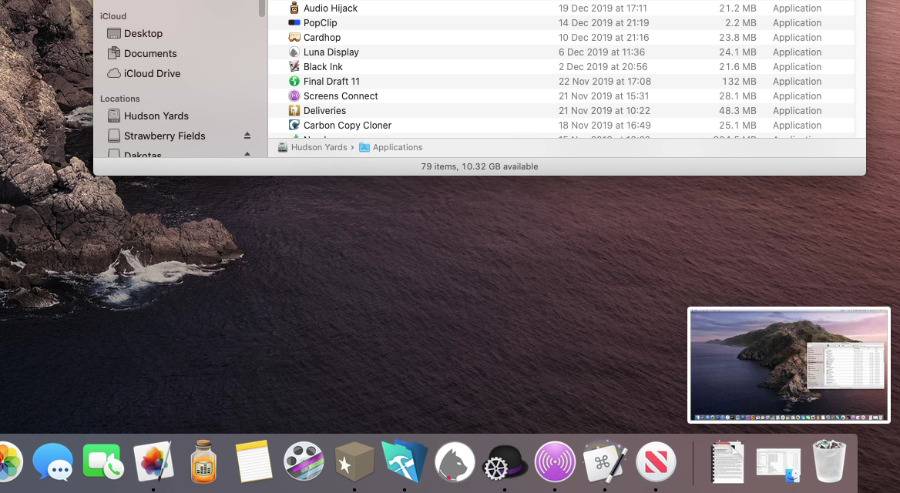This screenshot has height=493, width=900.
Task: Launch FaceTime from the Dock
Action: click(x=102, y=462)
